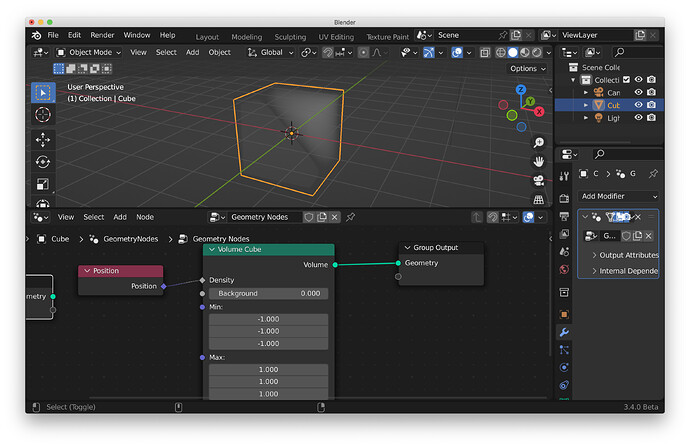Open the Object Mode dropdown
690x446 pixels.
89,52
